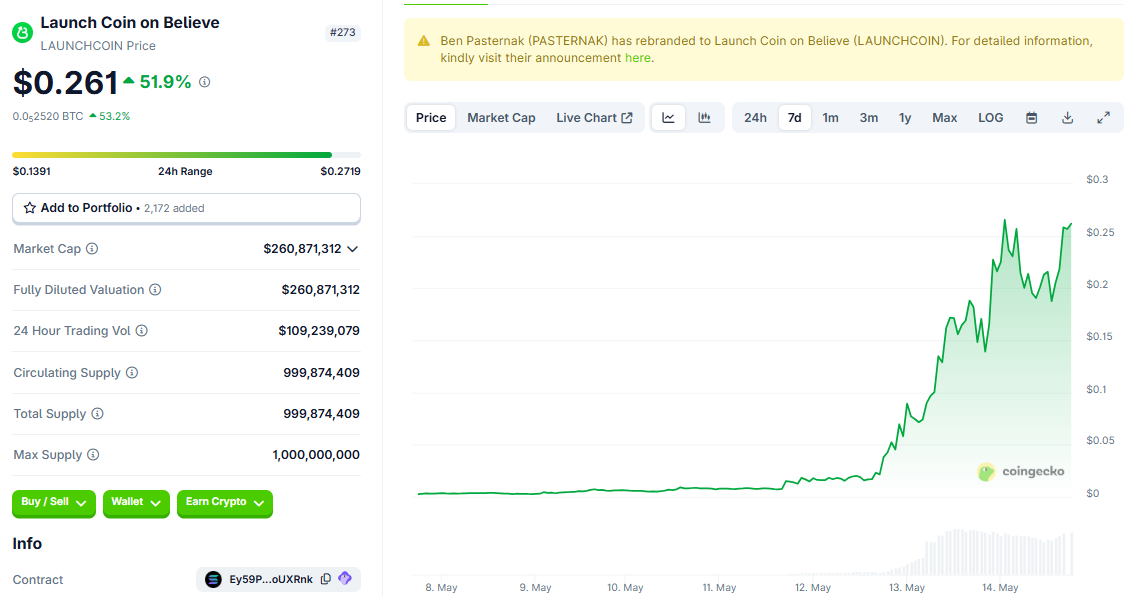
Task: Click the $0.1391 24h low
Action: 32,171
